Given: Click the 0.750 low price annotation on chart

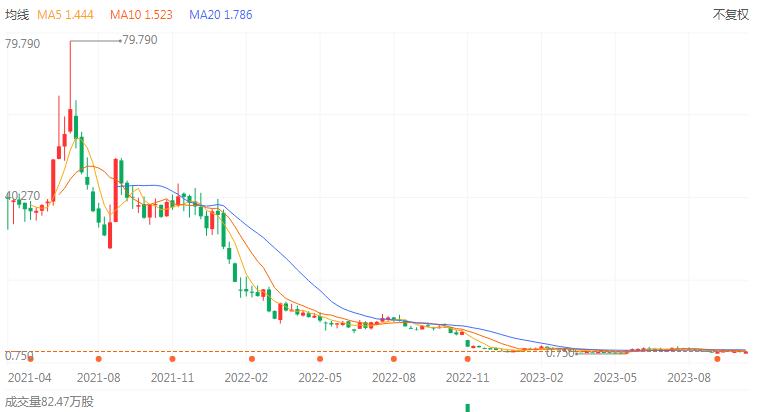Looking at the screenshot, I should click(x=560, y=352).
